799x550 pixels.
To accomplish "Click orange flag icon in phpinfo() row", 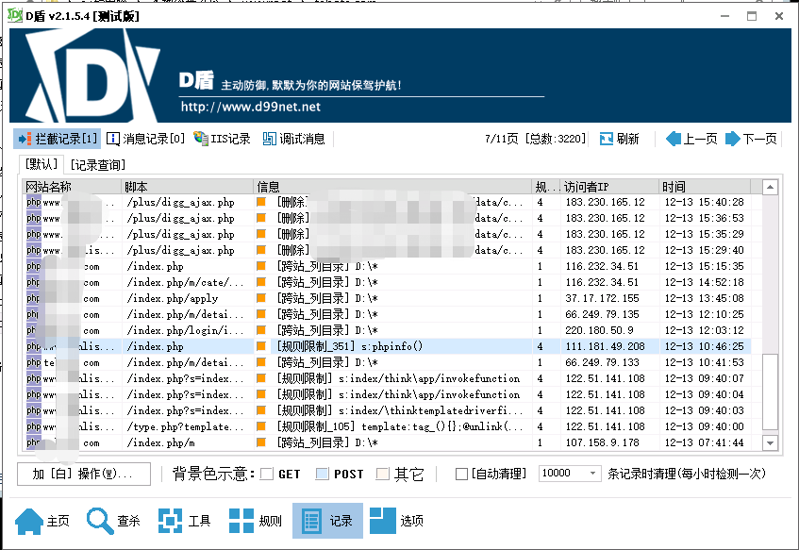I will [x=261, y=347].
